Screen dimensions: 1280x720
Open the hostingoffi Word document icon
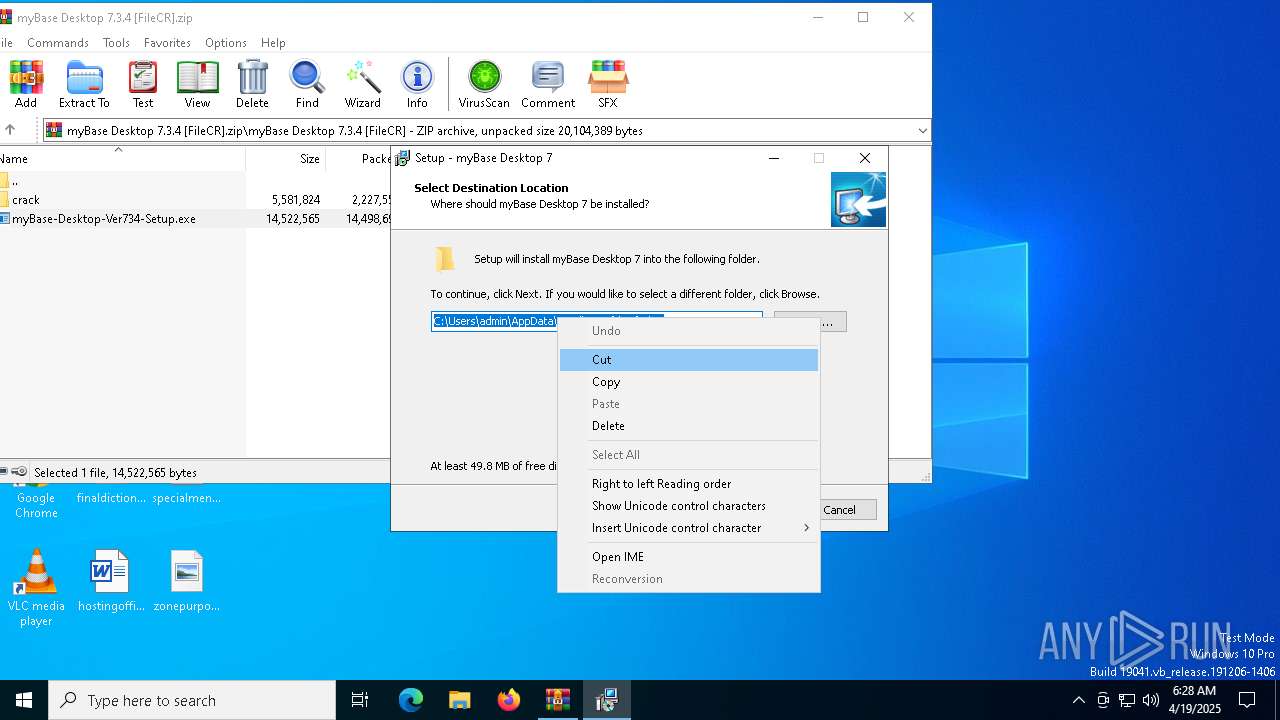[111, 581]
